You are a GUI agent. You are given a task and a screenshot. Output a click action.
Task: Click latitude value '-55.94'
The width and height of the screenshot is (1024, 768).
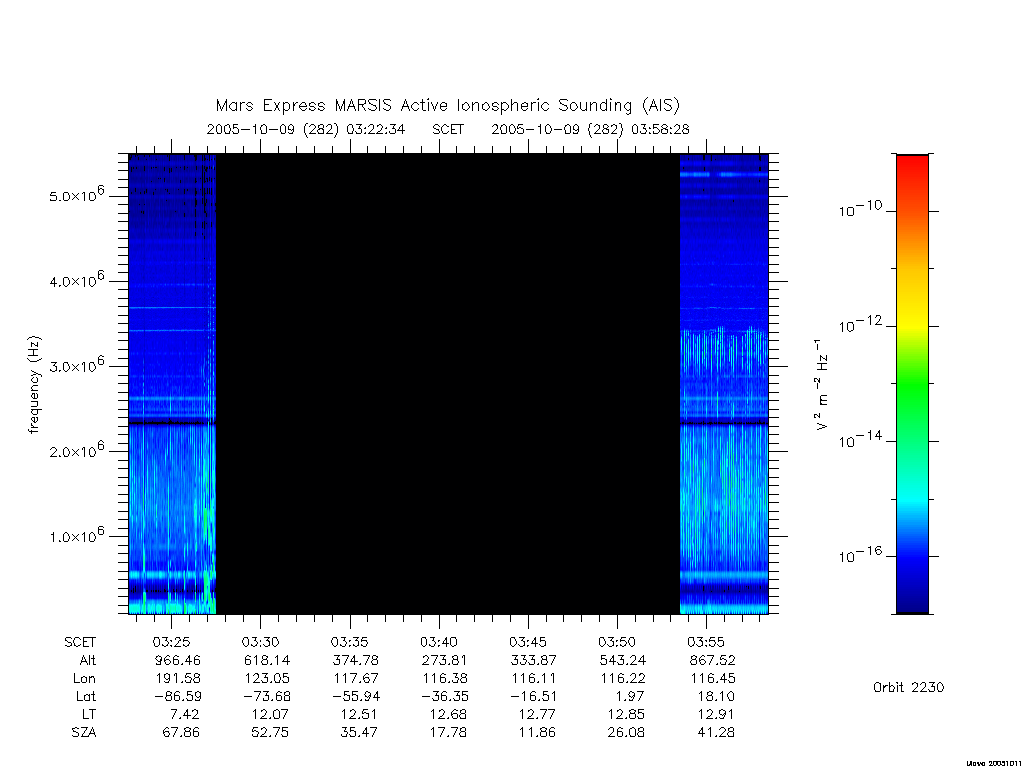[x=356, y=696]
